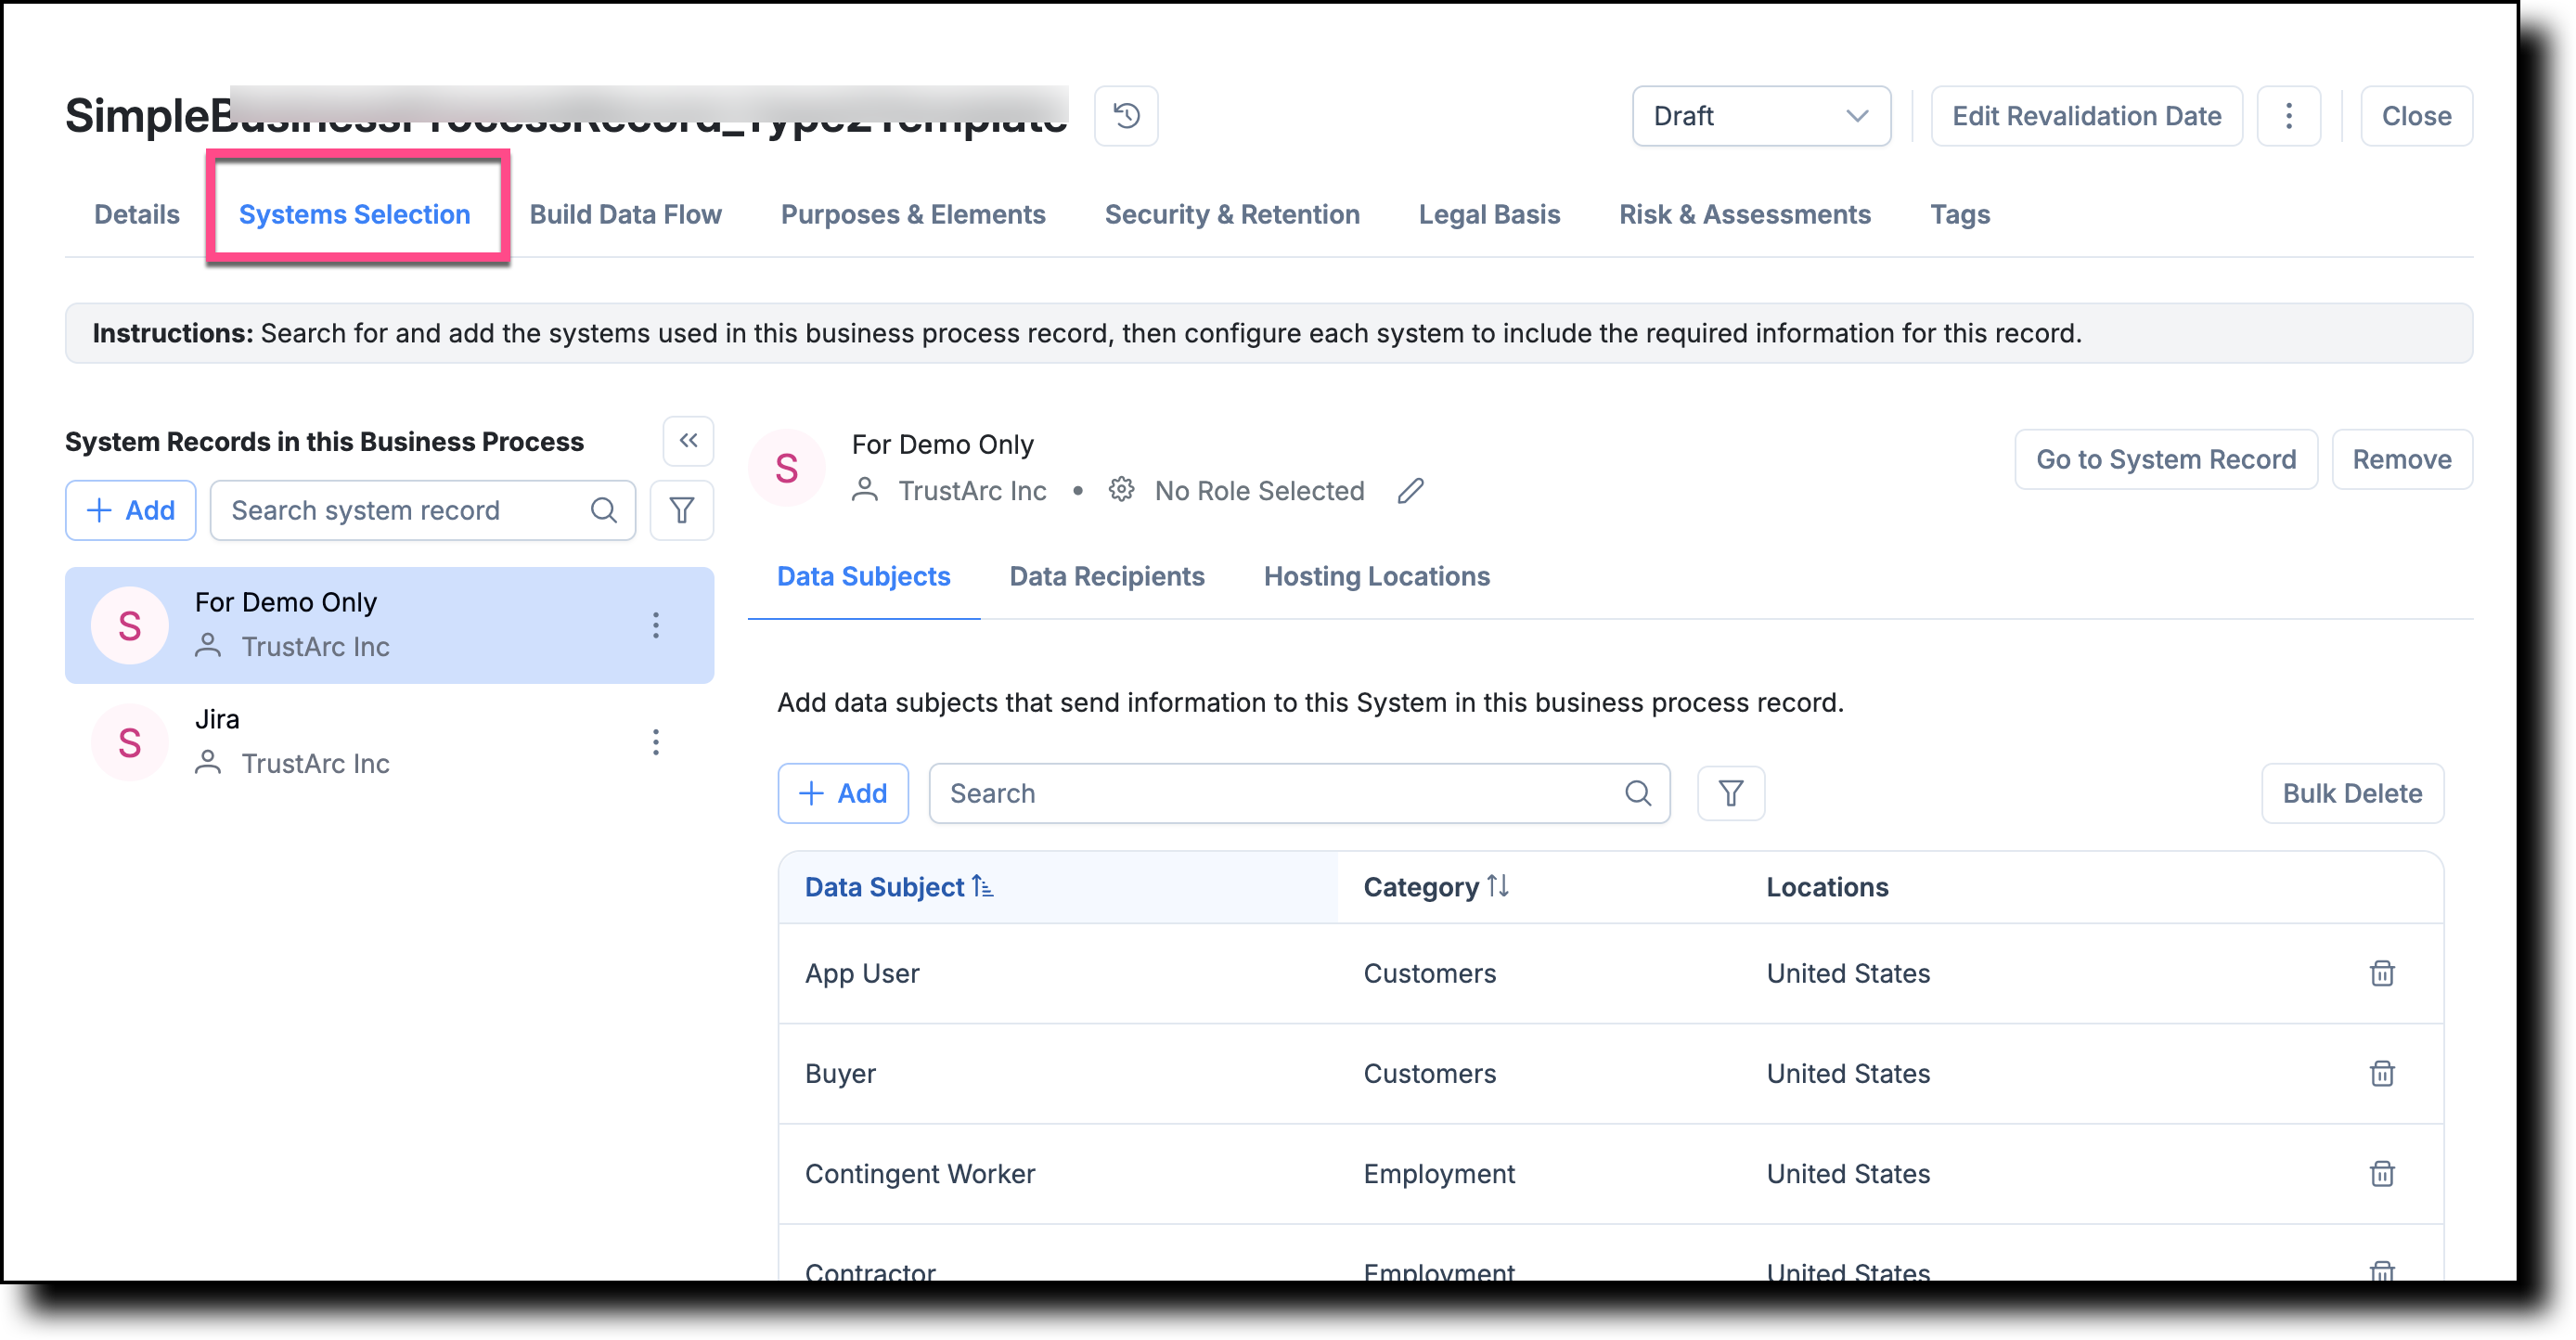Image resolution: width=2576 pixels, height=1340 pixels.
Task: Click the S avatar of Jira record
Action: [129, 743]
